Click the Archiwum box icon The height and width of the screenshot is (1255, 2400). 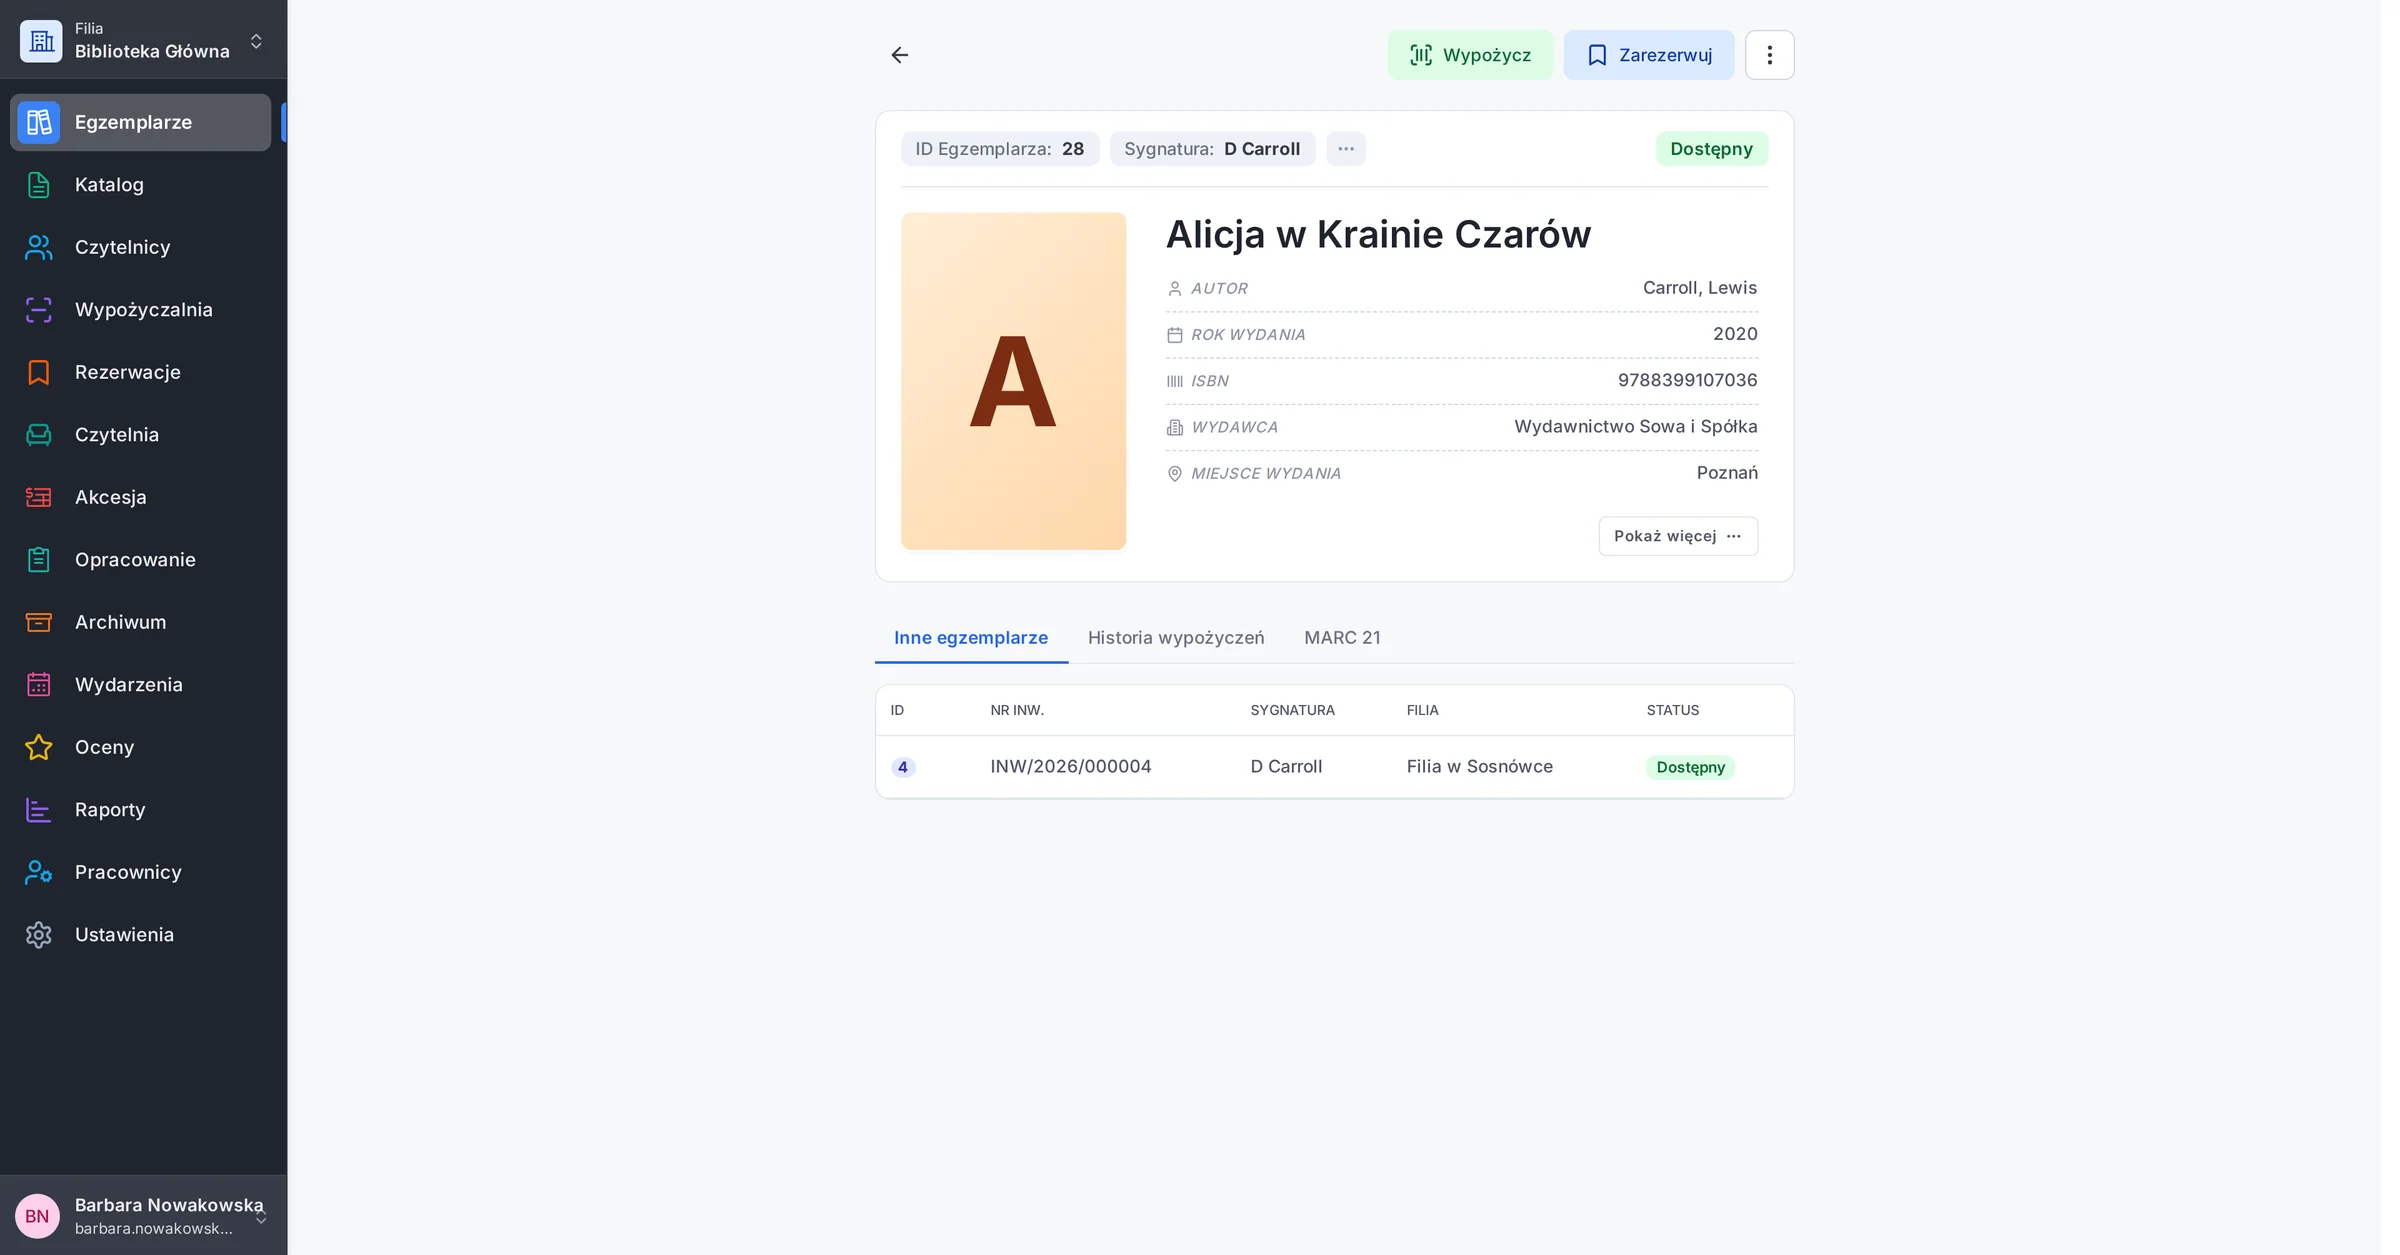[x=38, y=622]
